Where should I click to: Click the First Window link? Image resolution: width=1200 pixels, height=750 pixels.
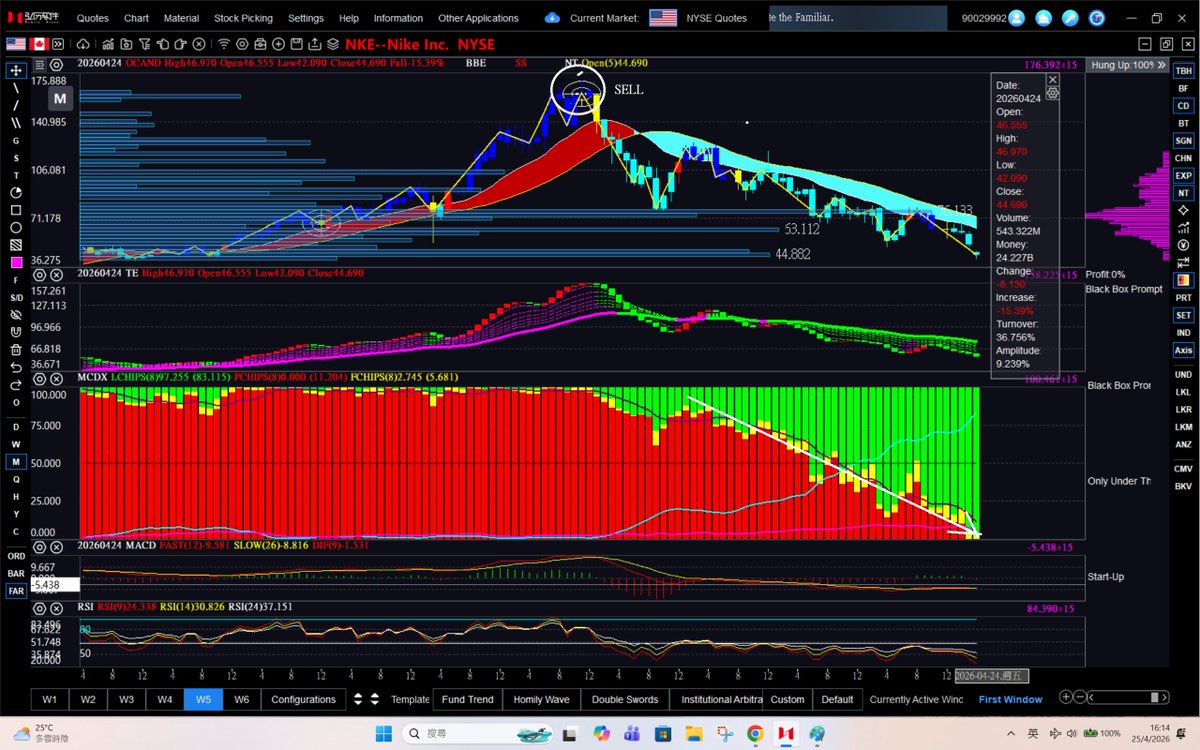click(1010, 699)
